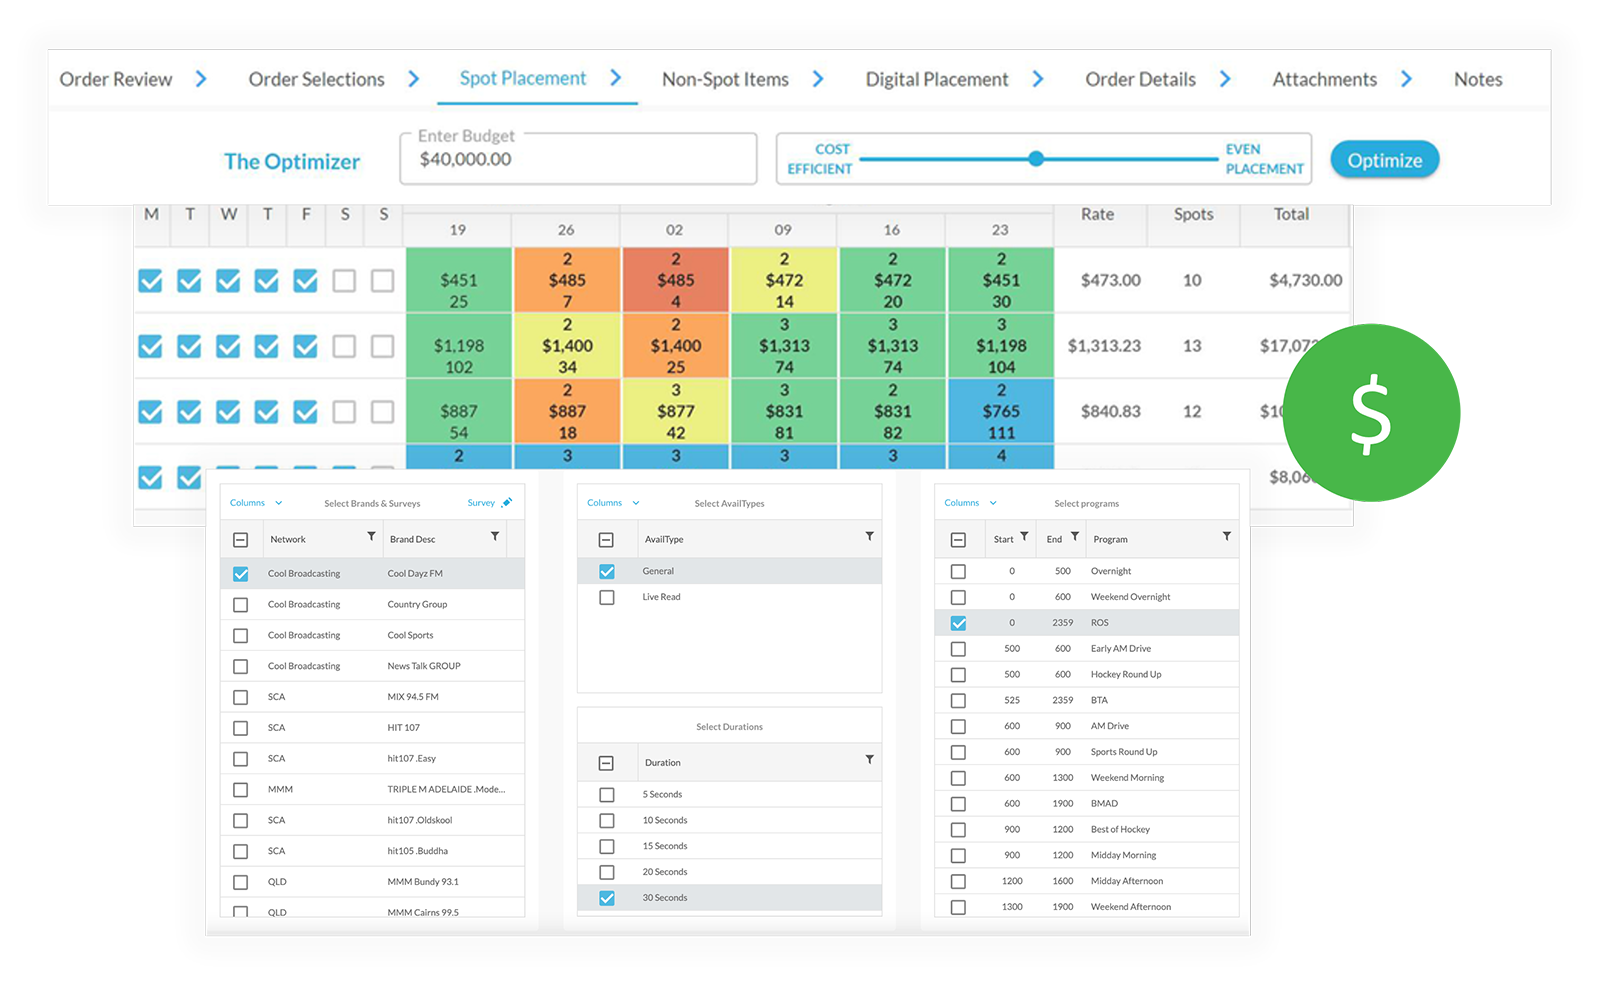Open Columns dropdown in Select Brands & Surveys
This screenshot has width=1600, height=985.
pyautogui.click(x=256, y=503)
